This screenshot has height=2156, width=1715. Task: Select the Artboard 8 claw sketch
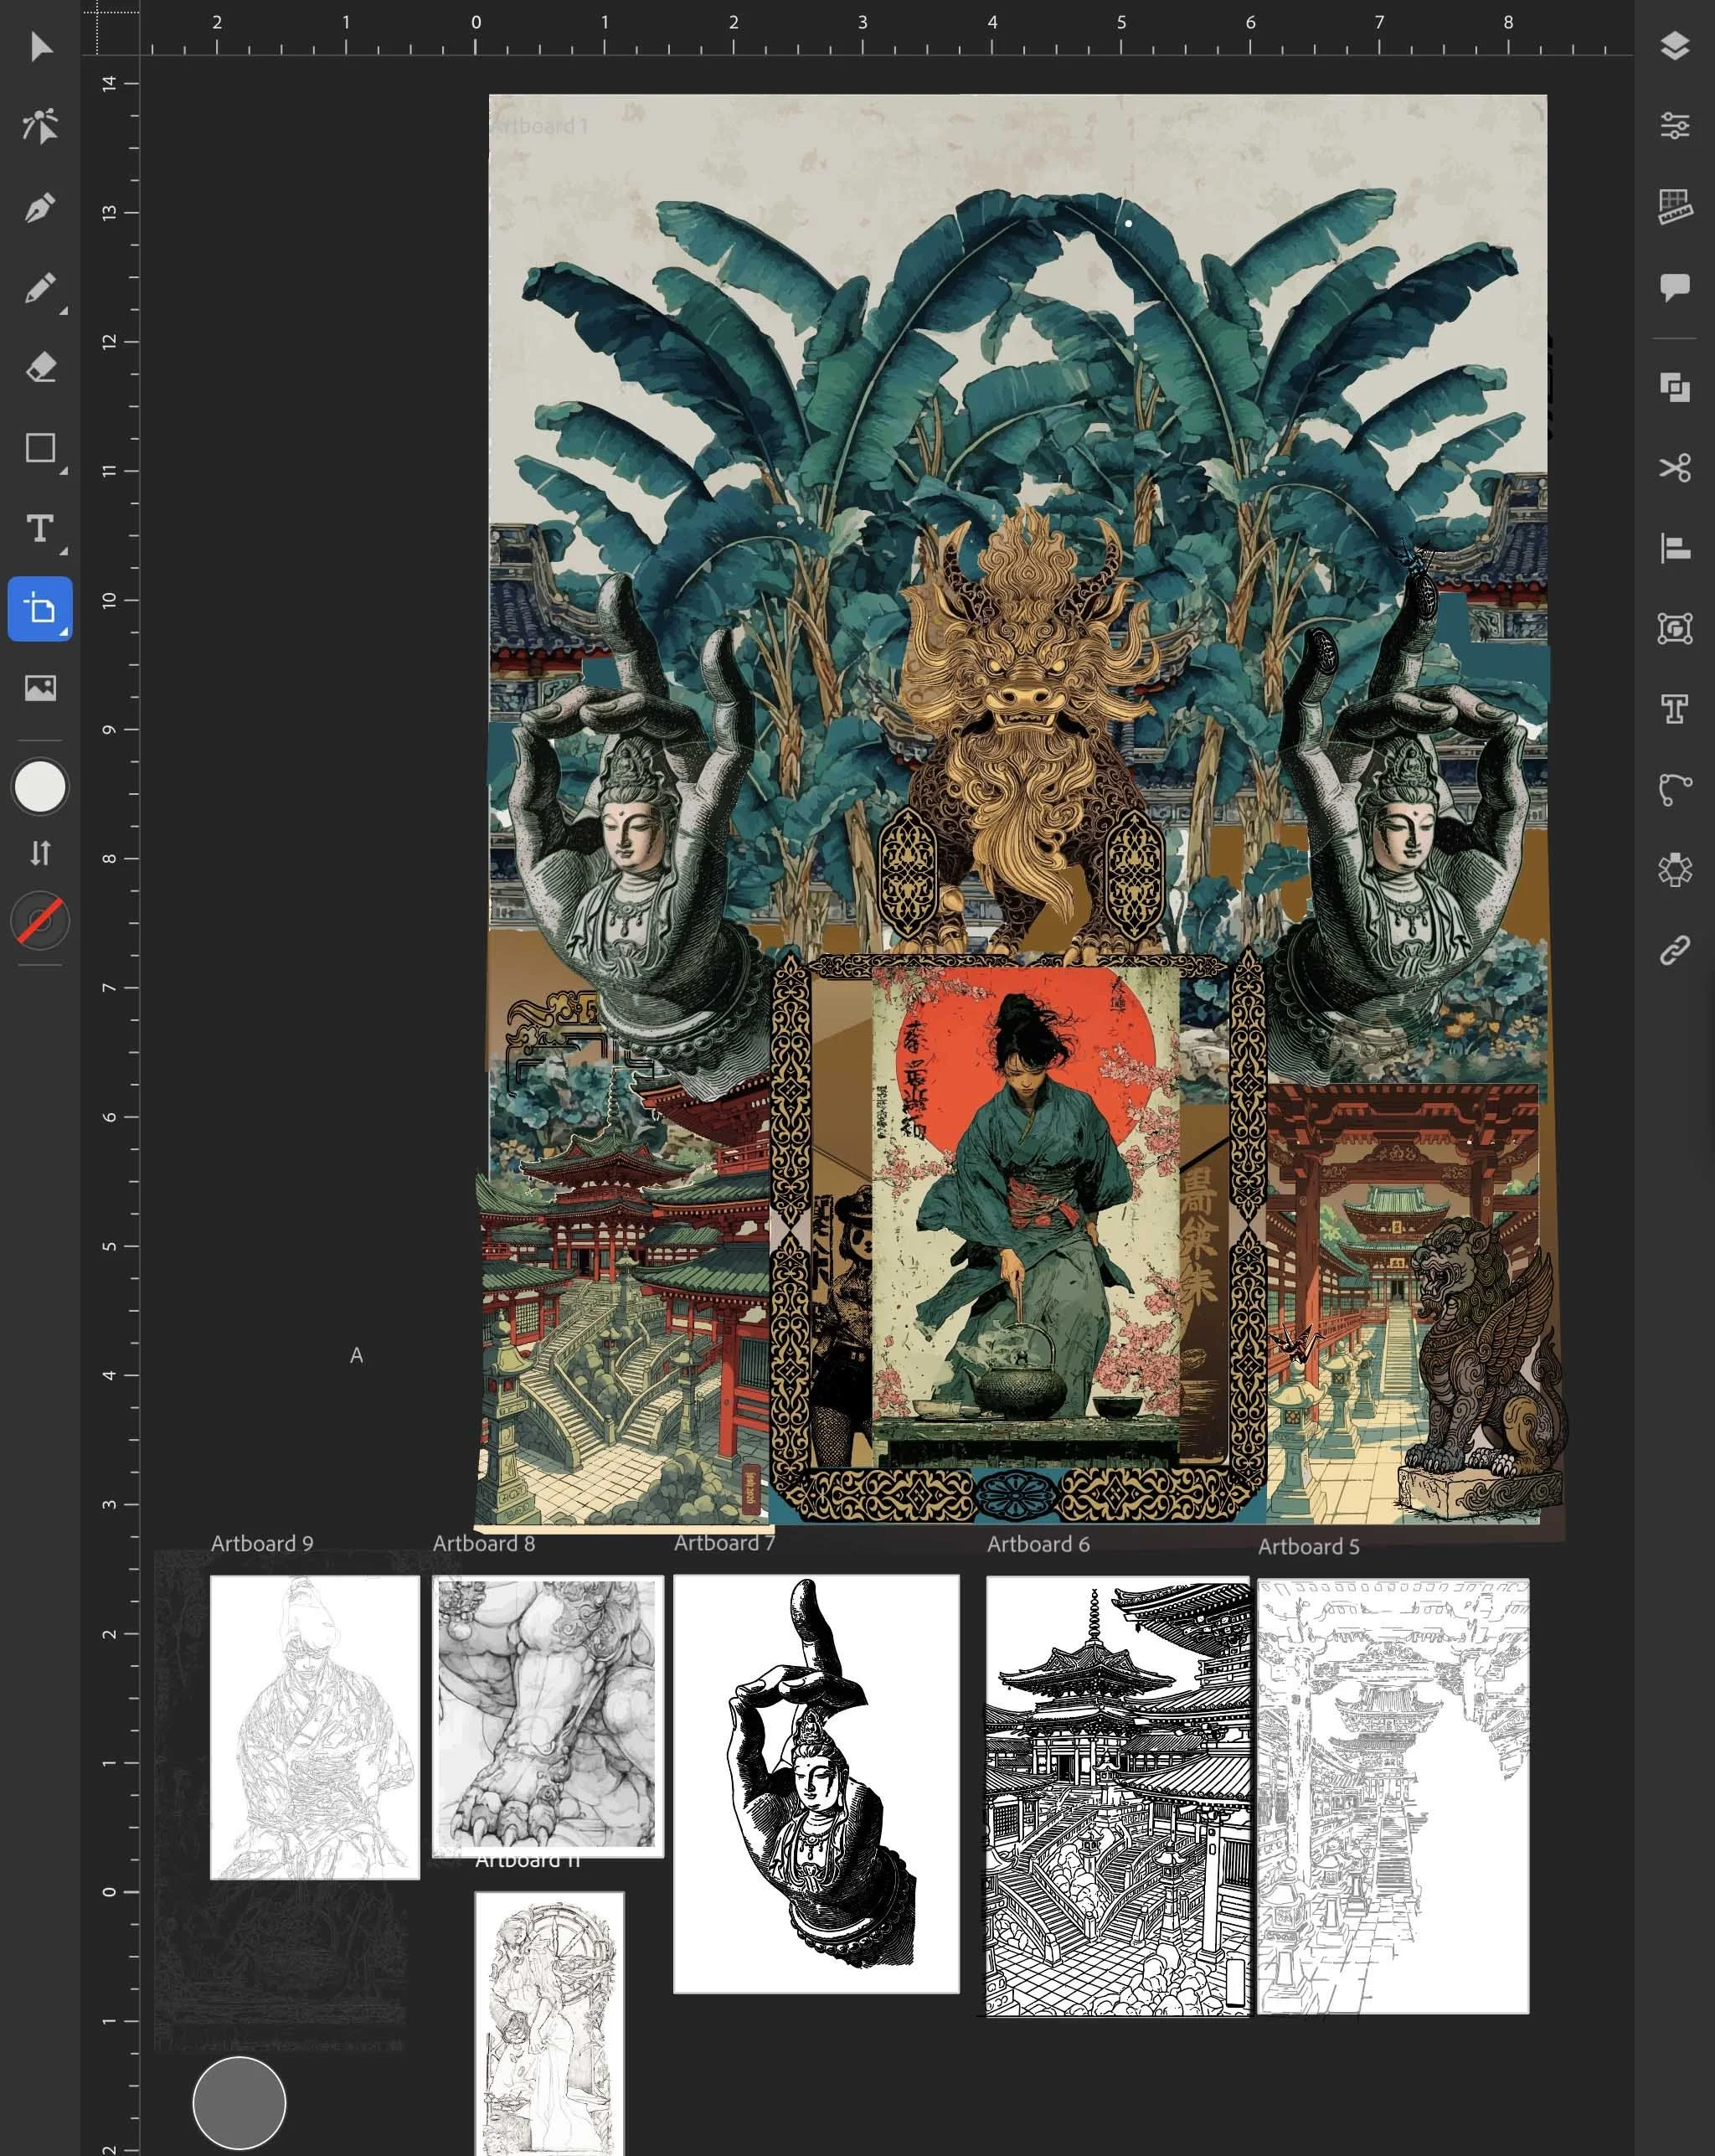click(x=548, y=1716)
